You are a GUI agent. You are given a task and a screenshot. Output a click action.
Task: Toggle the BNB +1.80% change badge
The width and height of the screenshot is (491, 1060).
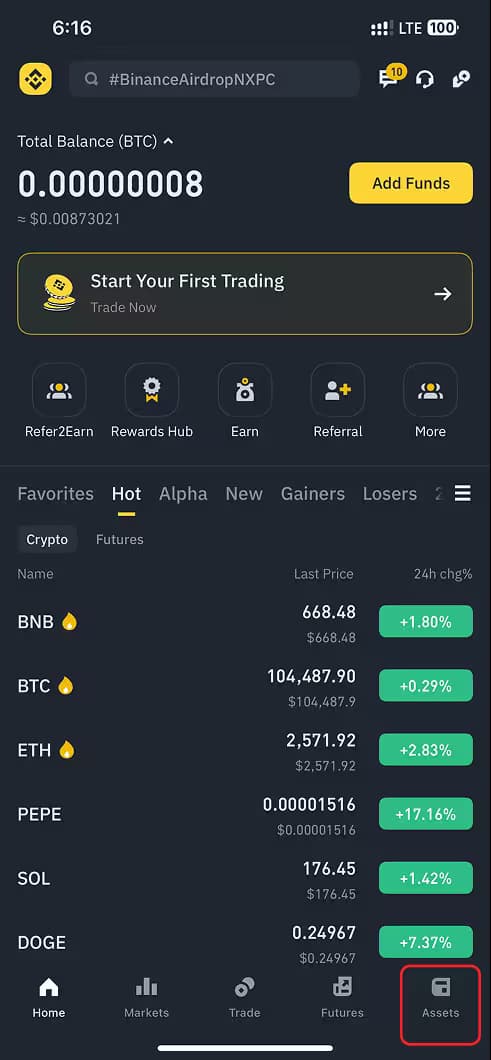point(425,622)
